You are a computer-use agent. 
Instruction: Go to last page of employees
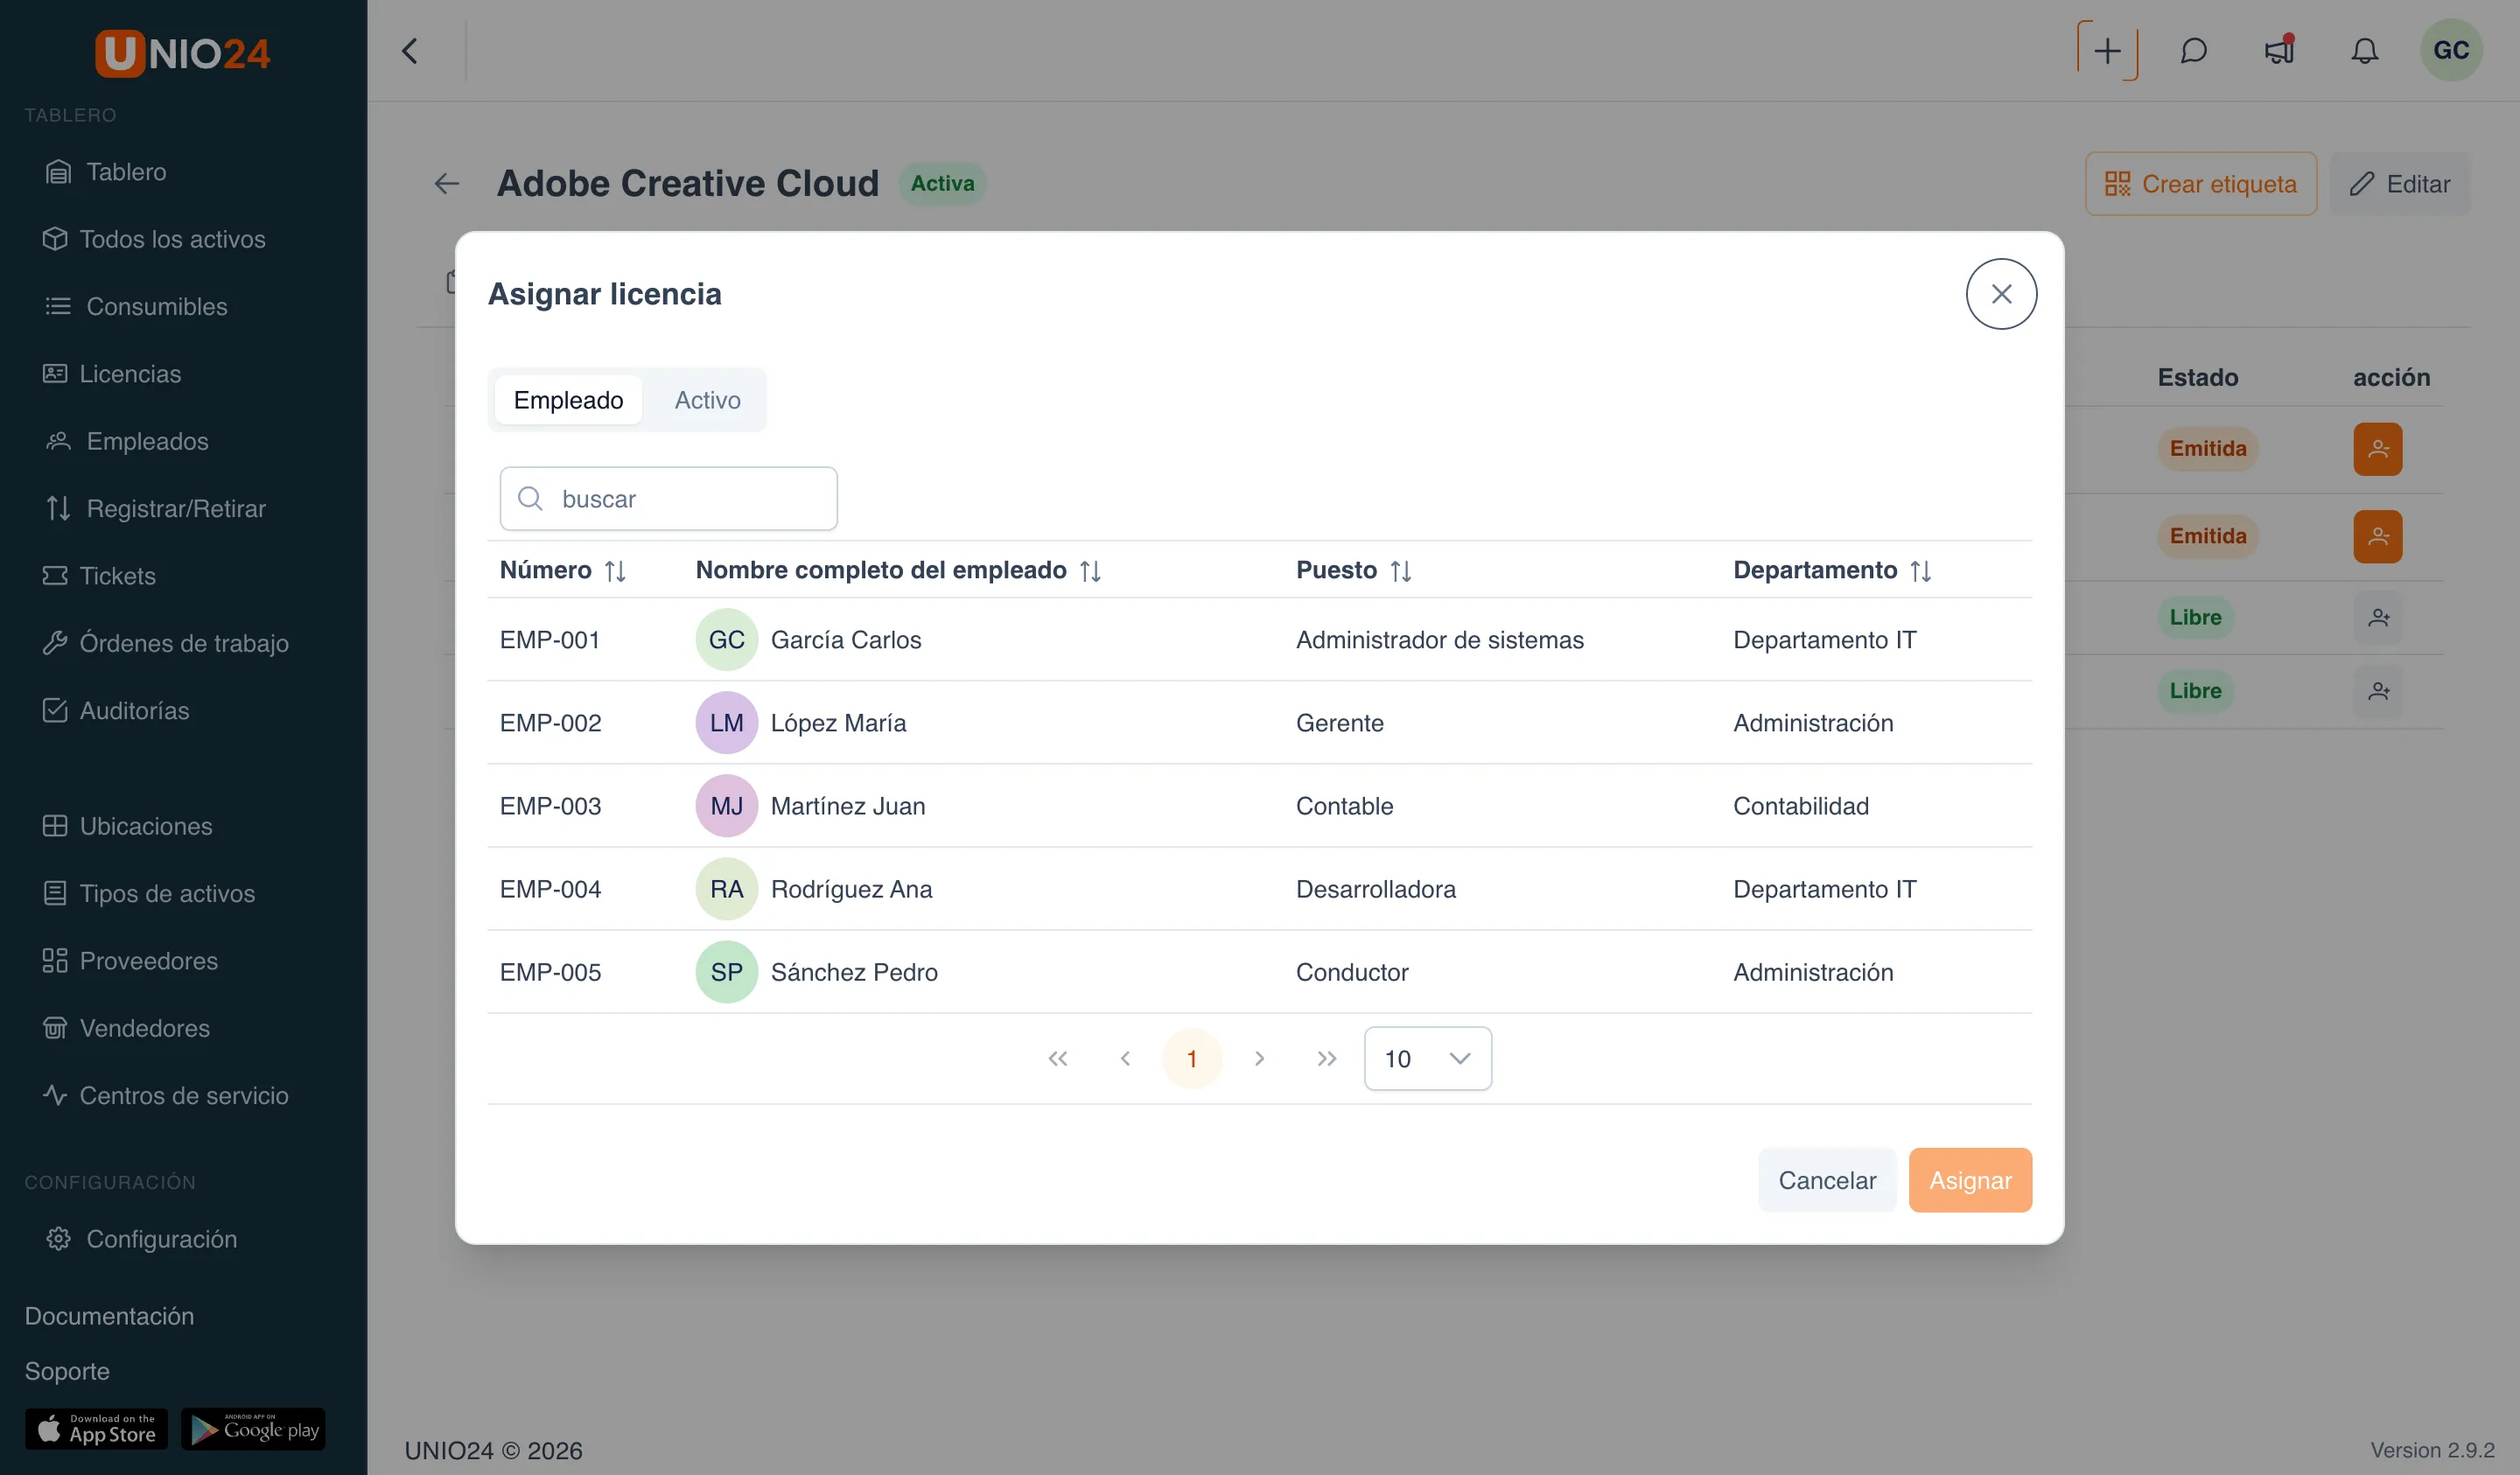tap(1327, 1058)
